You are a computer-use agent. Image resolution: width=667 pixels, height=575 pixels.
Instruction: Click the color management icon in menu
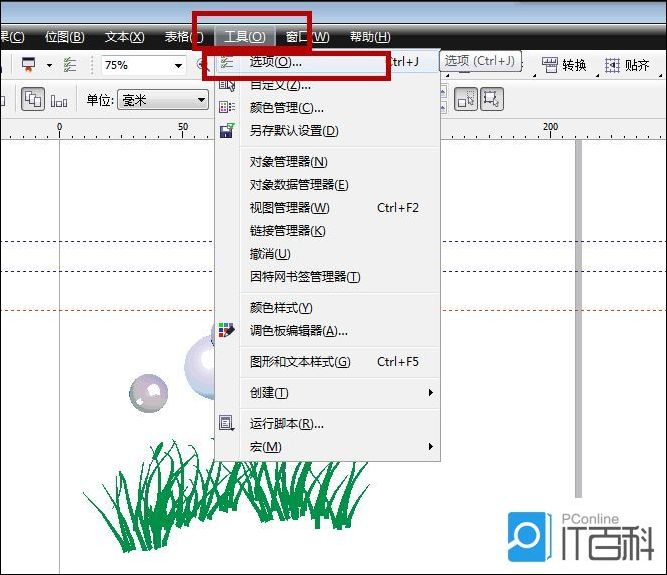[227, 107]
